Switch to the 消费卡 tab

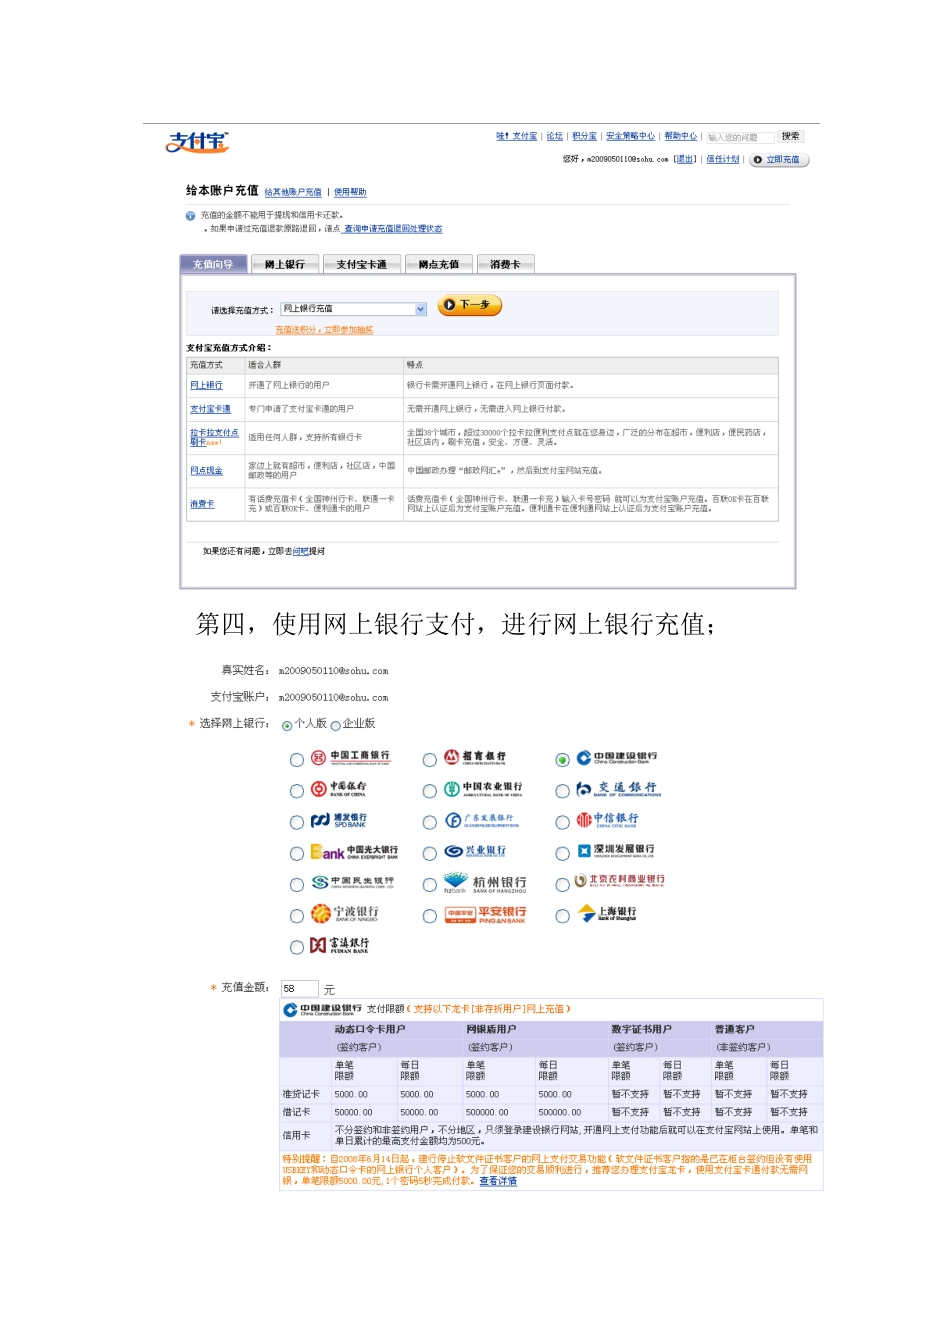point(506,265)
